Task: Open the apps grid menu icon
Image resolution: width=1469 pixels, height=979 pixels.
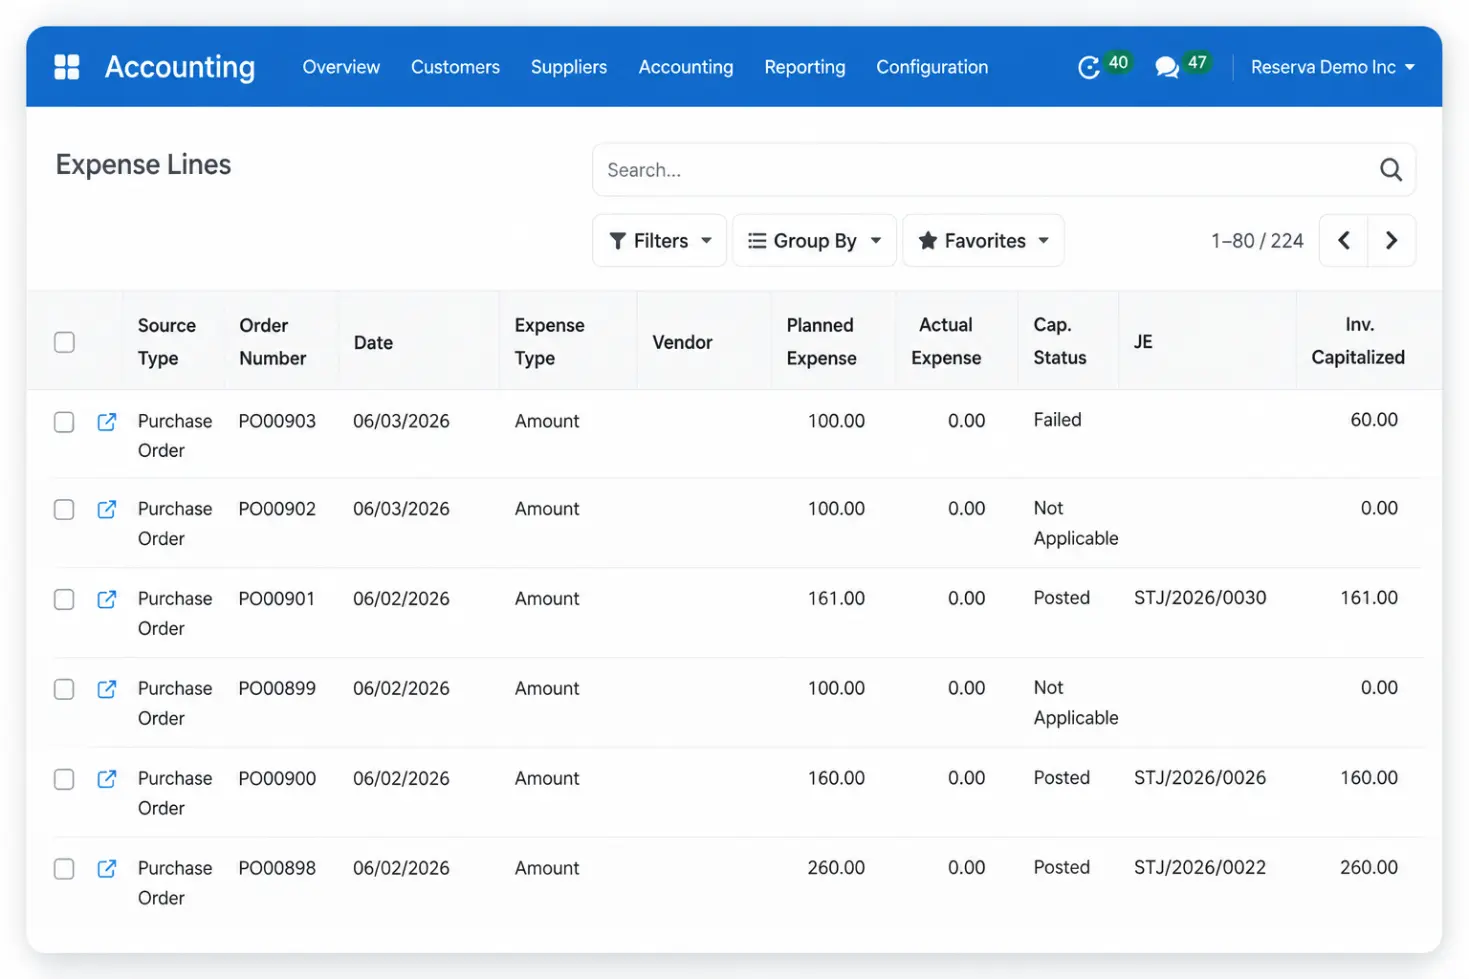Action: [66, 67]
